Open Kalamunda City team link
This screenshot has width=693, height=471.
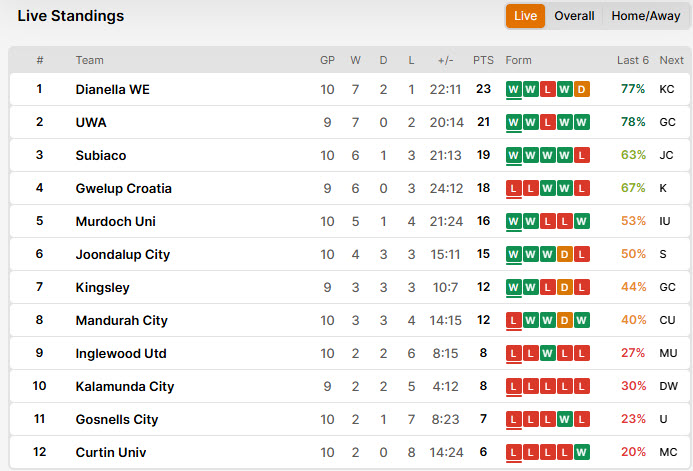(x=125, y=386)
